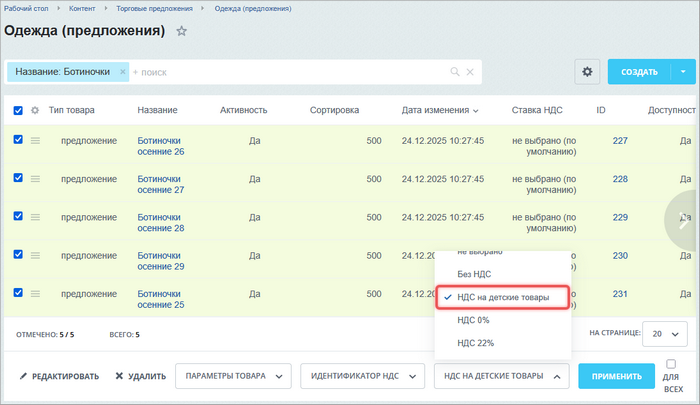Open row menu for Ботиночки осенние 26
The image size is (700, 405).
click(x=35, y=141)
